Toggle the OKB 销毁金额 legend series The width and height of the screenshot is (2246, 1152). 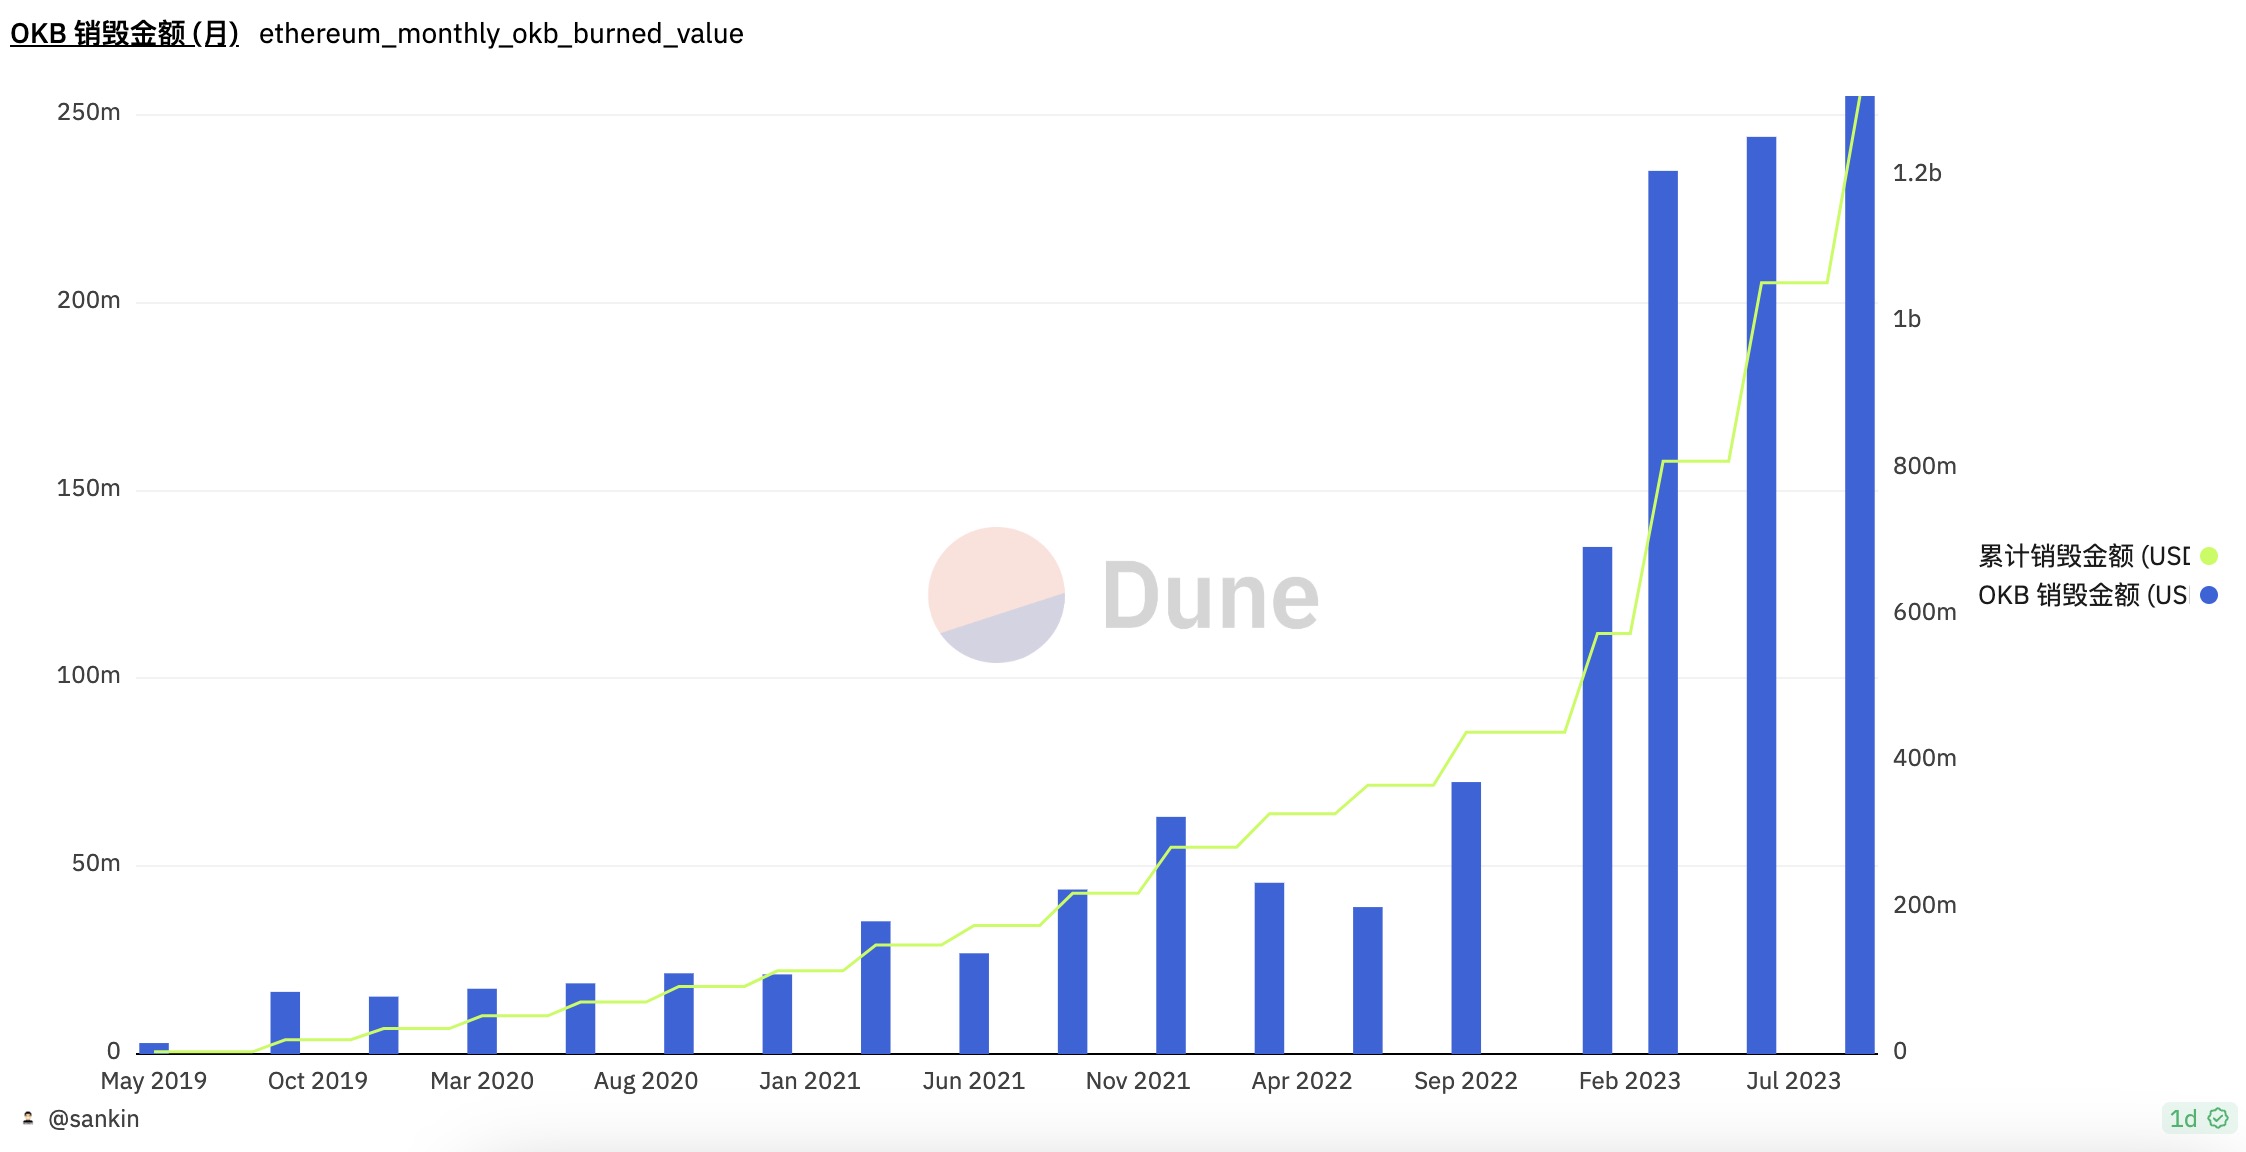point(2083,595)
